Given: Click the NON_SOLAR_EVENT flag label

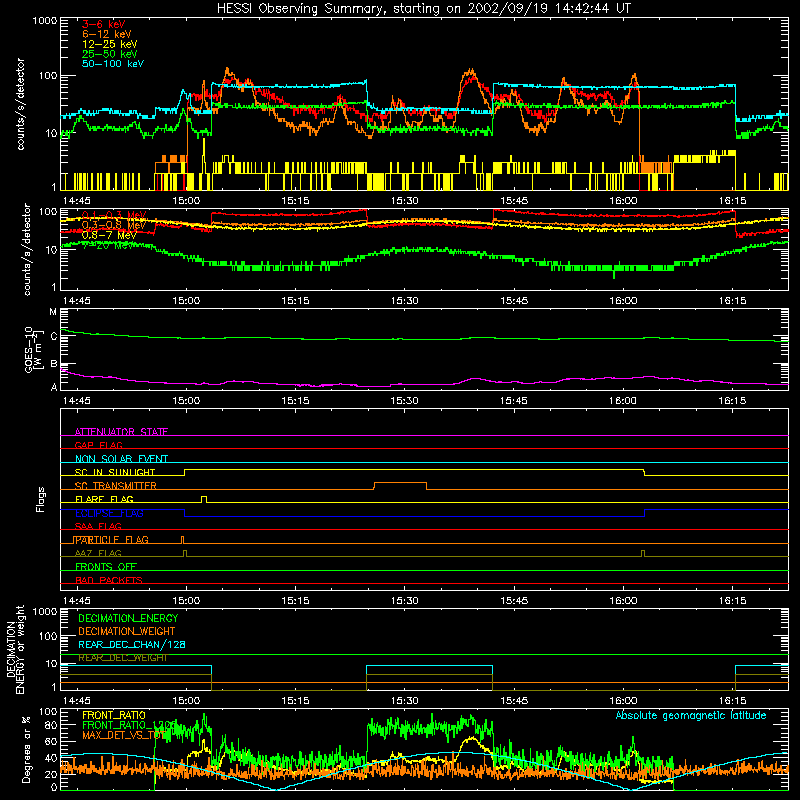Looking at the screenshot, I should (x=121, y=459).
